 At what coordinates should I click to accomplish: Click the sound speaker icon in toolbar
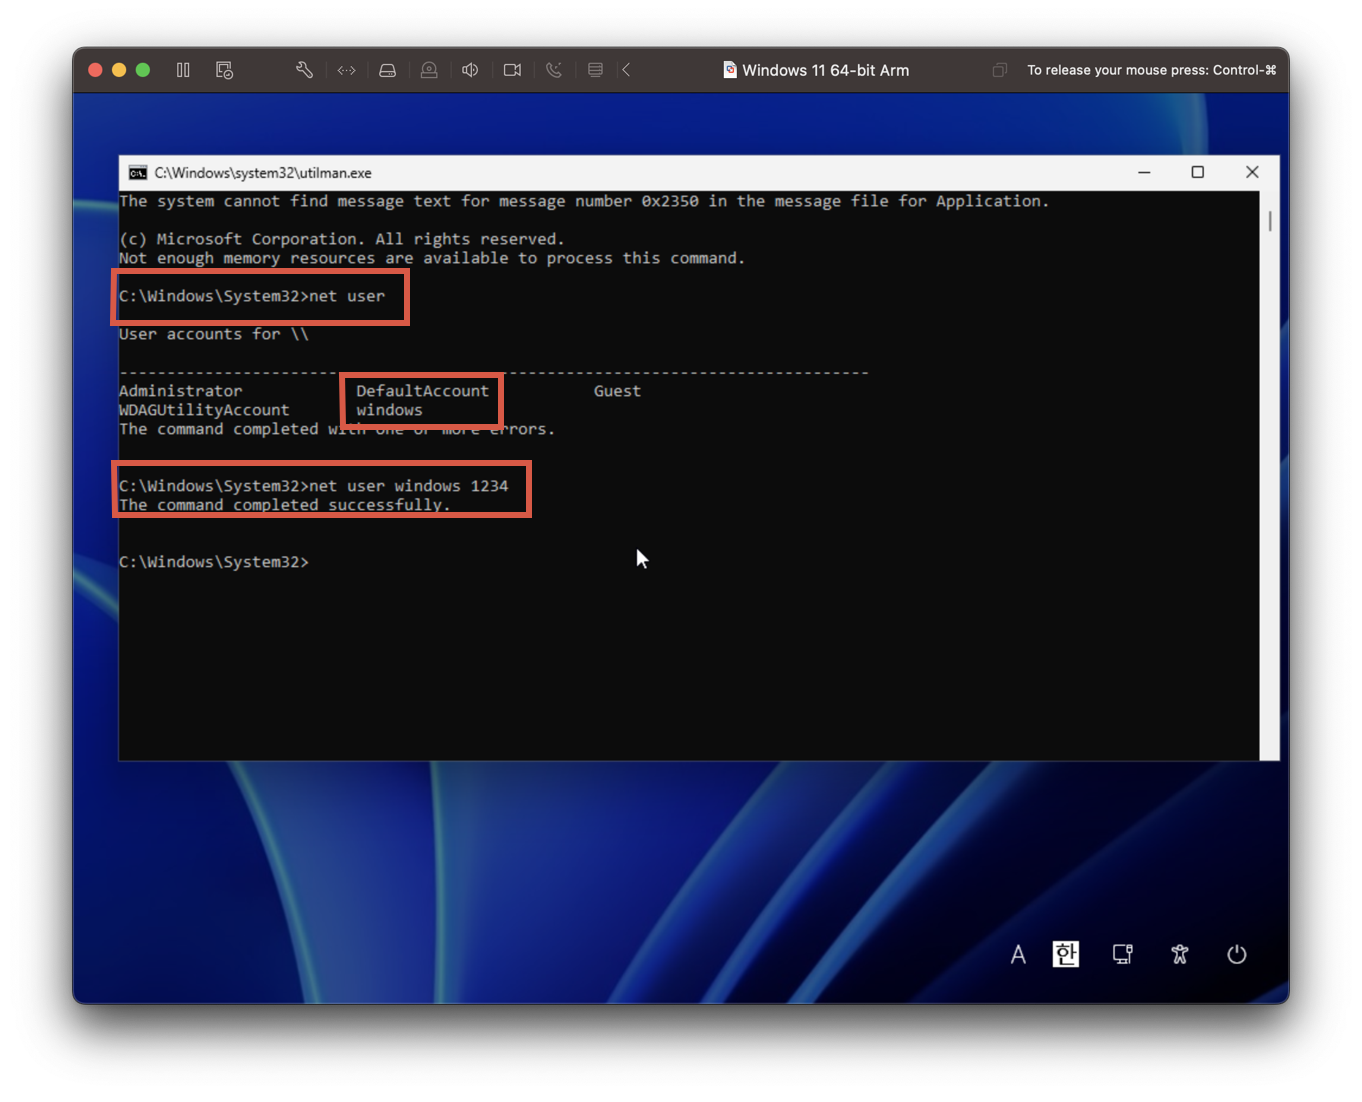click(470, 70)
